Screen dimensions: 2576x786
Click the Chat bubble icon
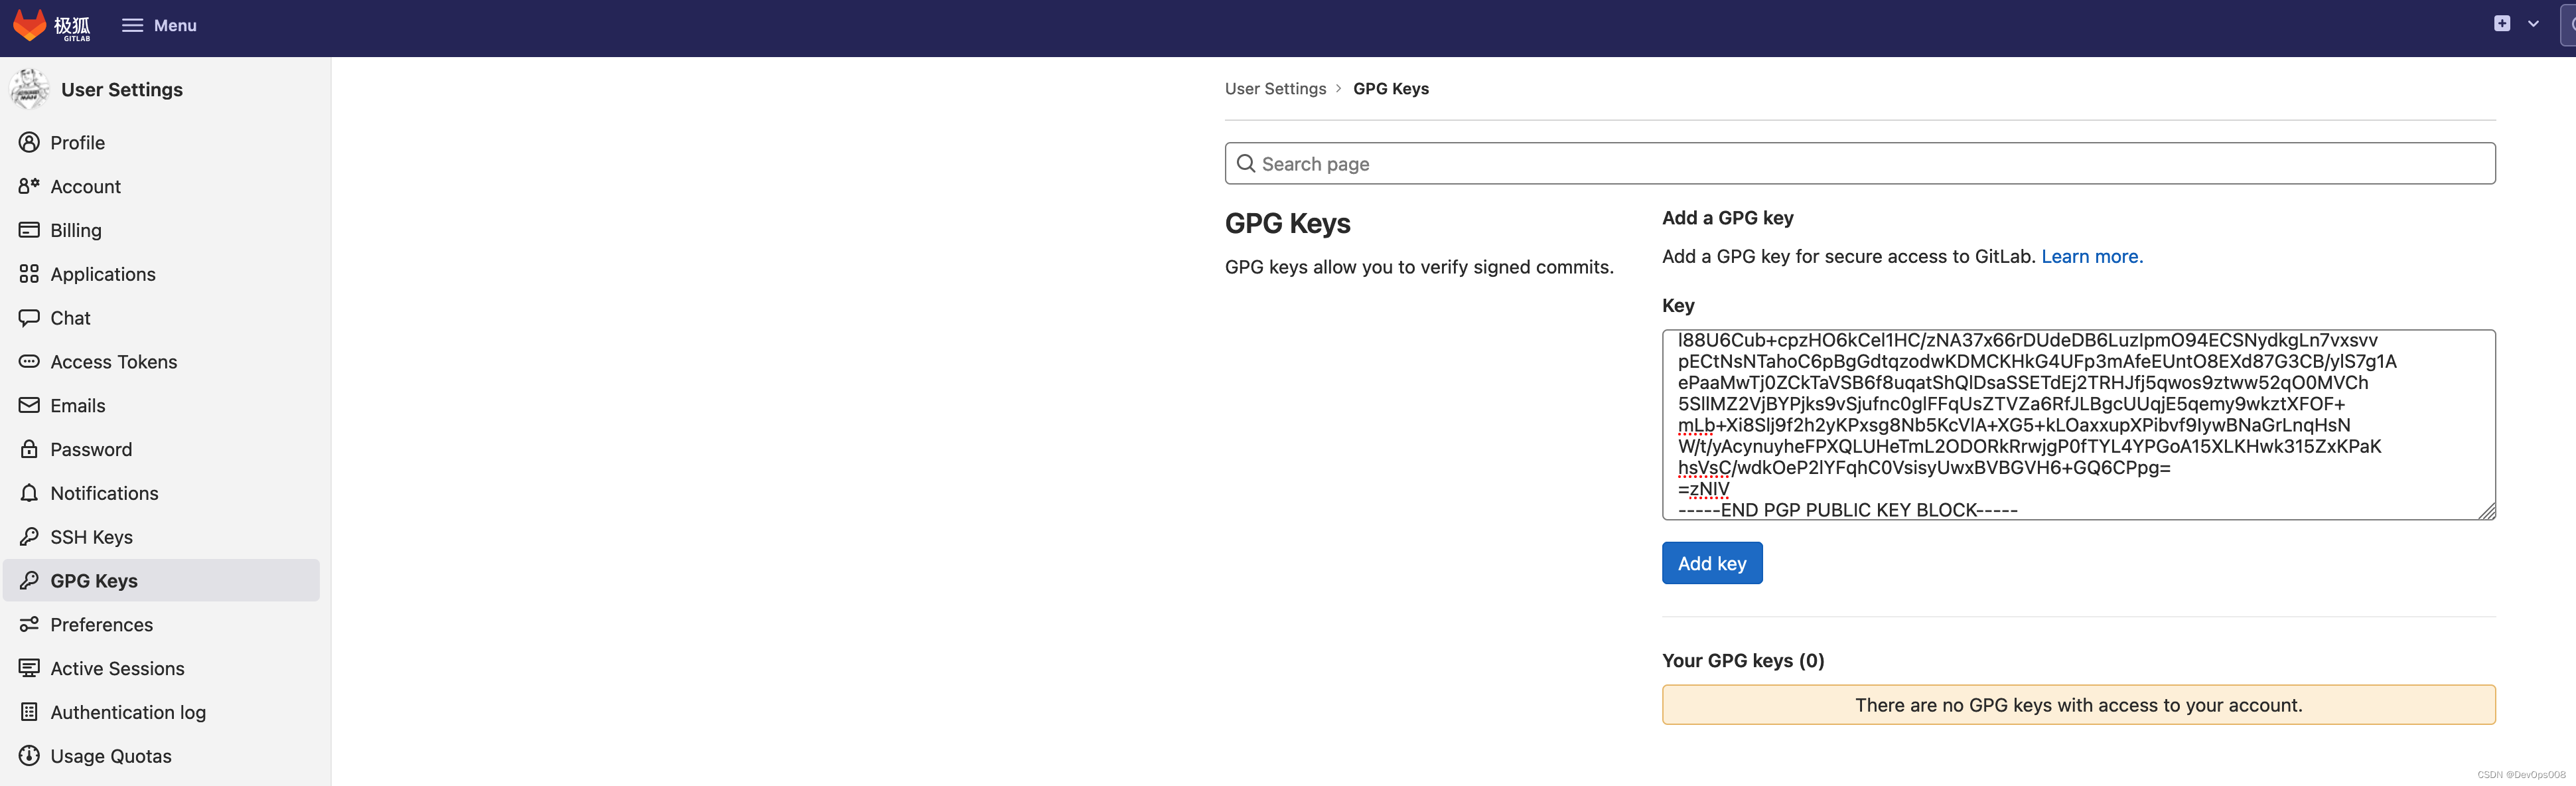pos(29,318)
